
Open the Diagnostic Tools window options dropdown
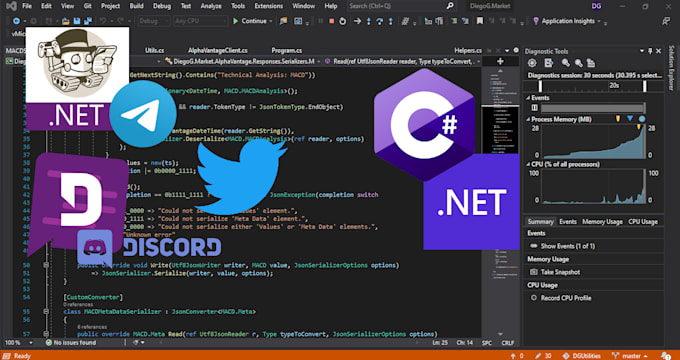pyautogui.click(x=642, y=51)
